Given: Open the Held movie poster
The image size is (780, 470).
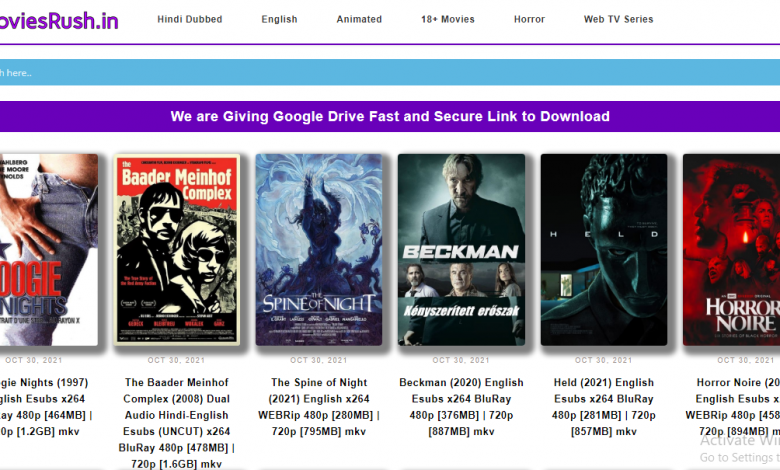Looking at the screenshot, I should pyautogui.click(x=604, y=250).
